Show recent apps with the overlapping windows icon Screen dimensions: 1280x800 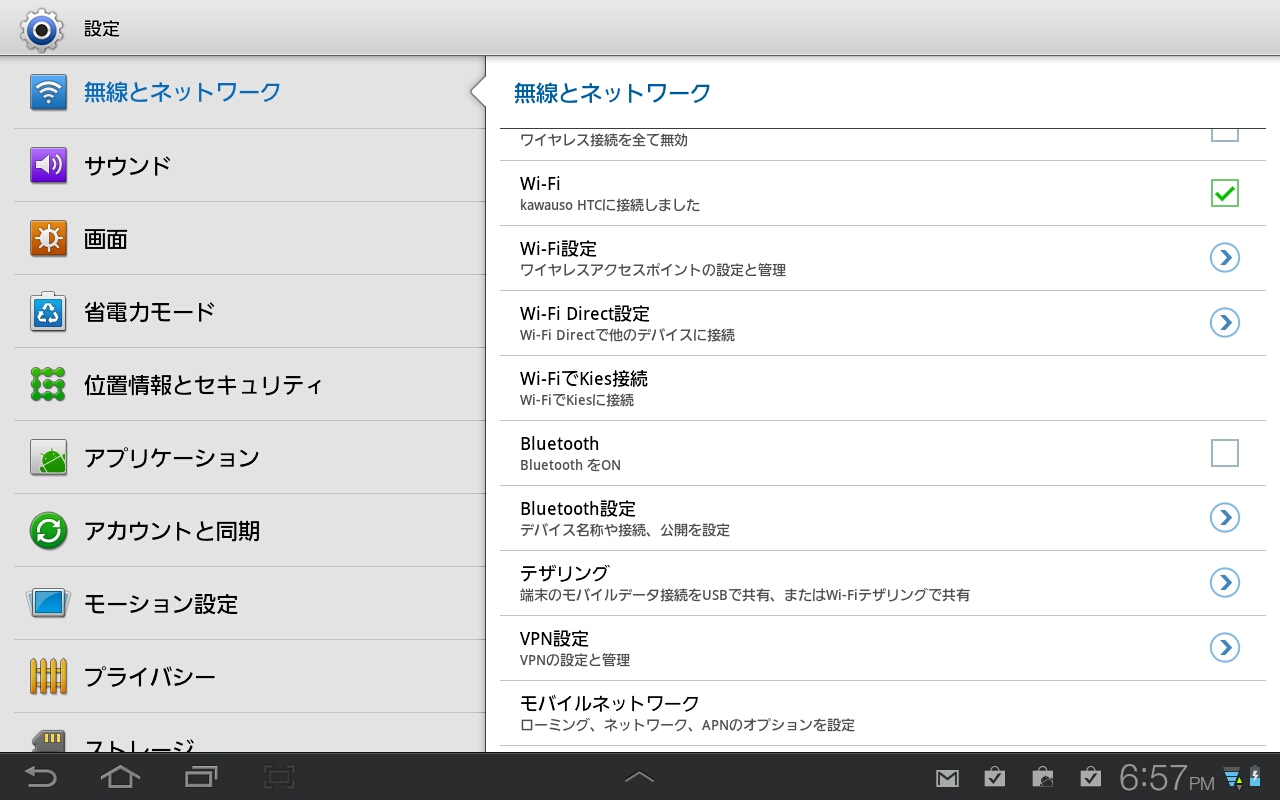pyautogui.click(x=201, y=777)
